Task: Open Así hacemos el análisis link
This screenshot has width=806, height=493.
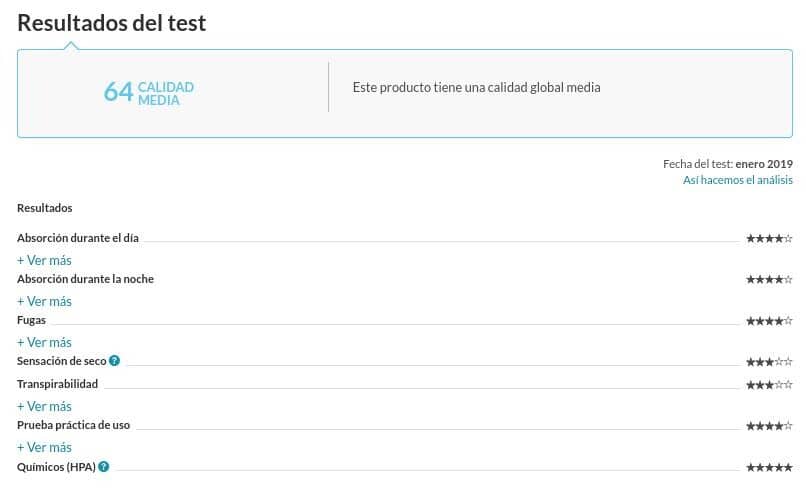Action: 738,180
